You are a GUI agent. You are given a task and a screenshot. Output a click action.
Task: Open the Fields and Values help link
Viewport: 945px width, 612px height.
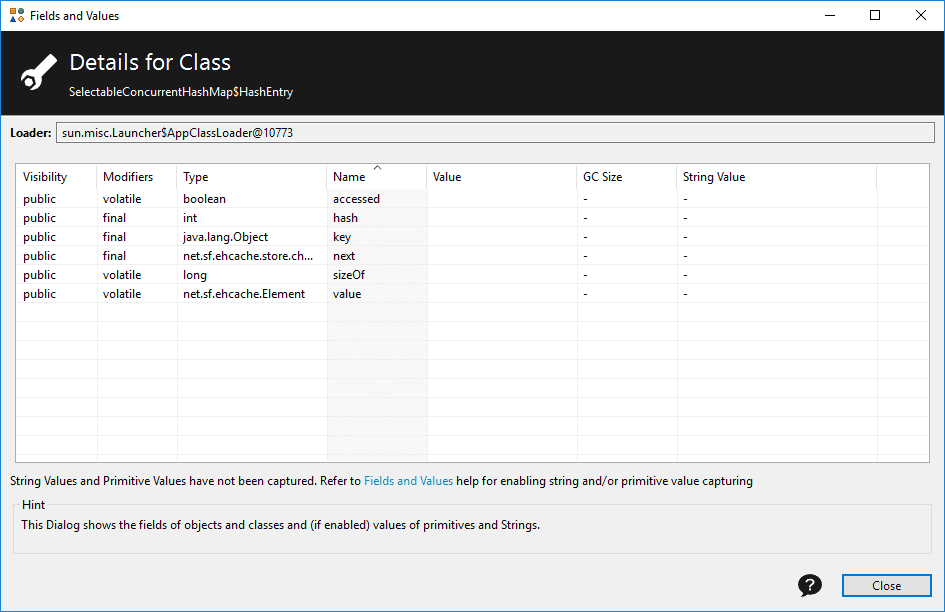point(408,481)
